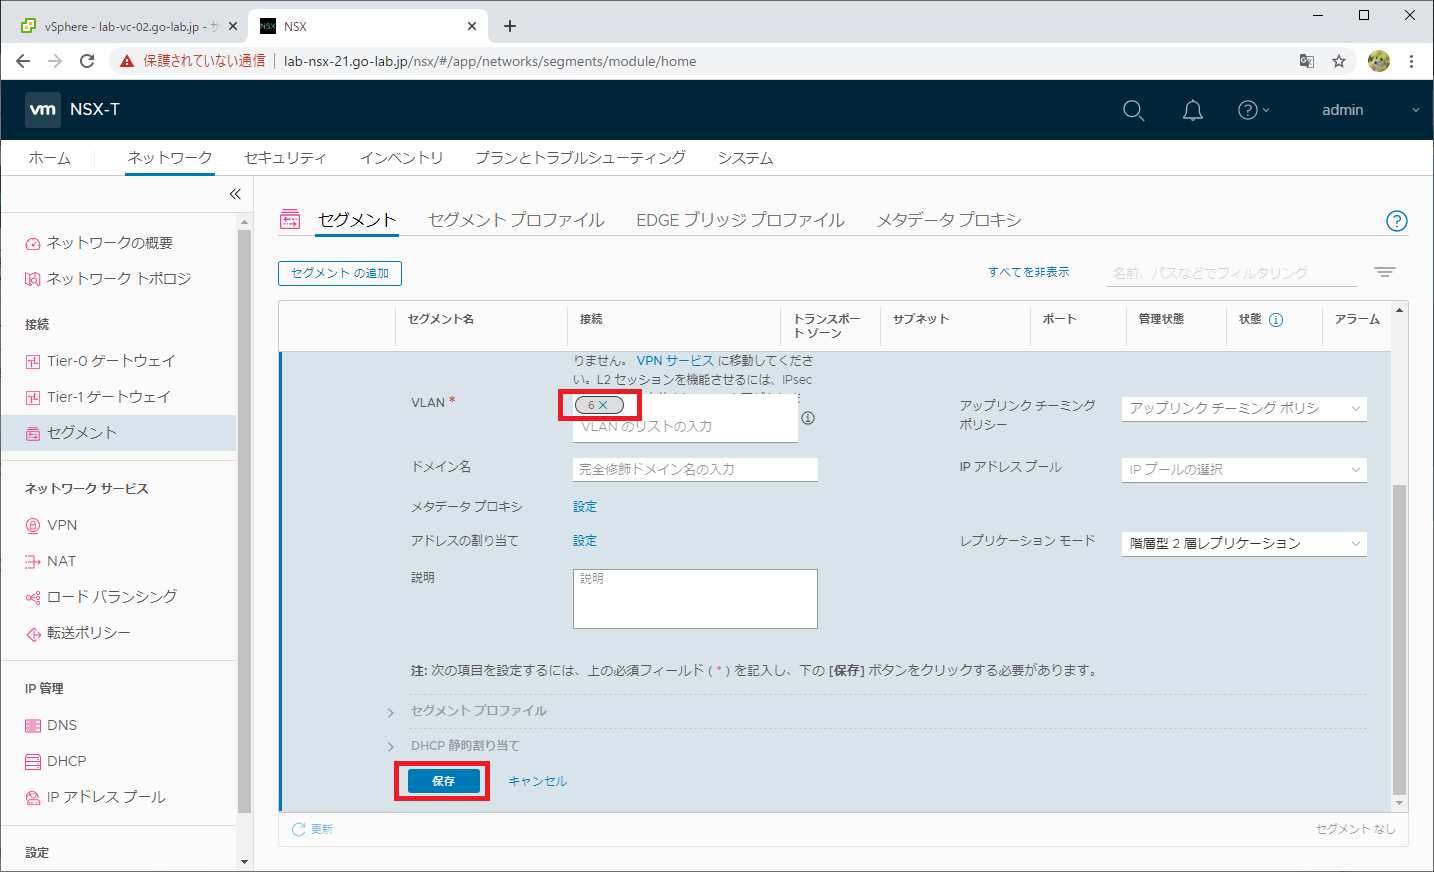Click the VPN サービス link

pos(675,360)
